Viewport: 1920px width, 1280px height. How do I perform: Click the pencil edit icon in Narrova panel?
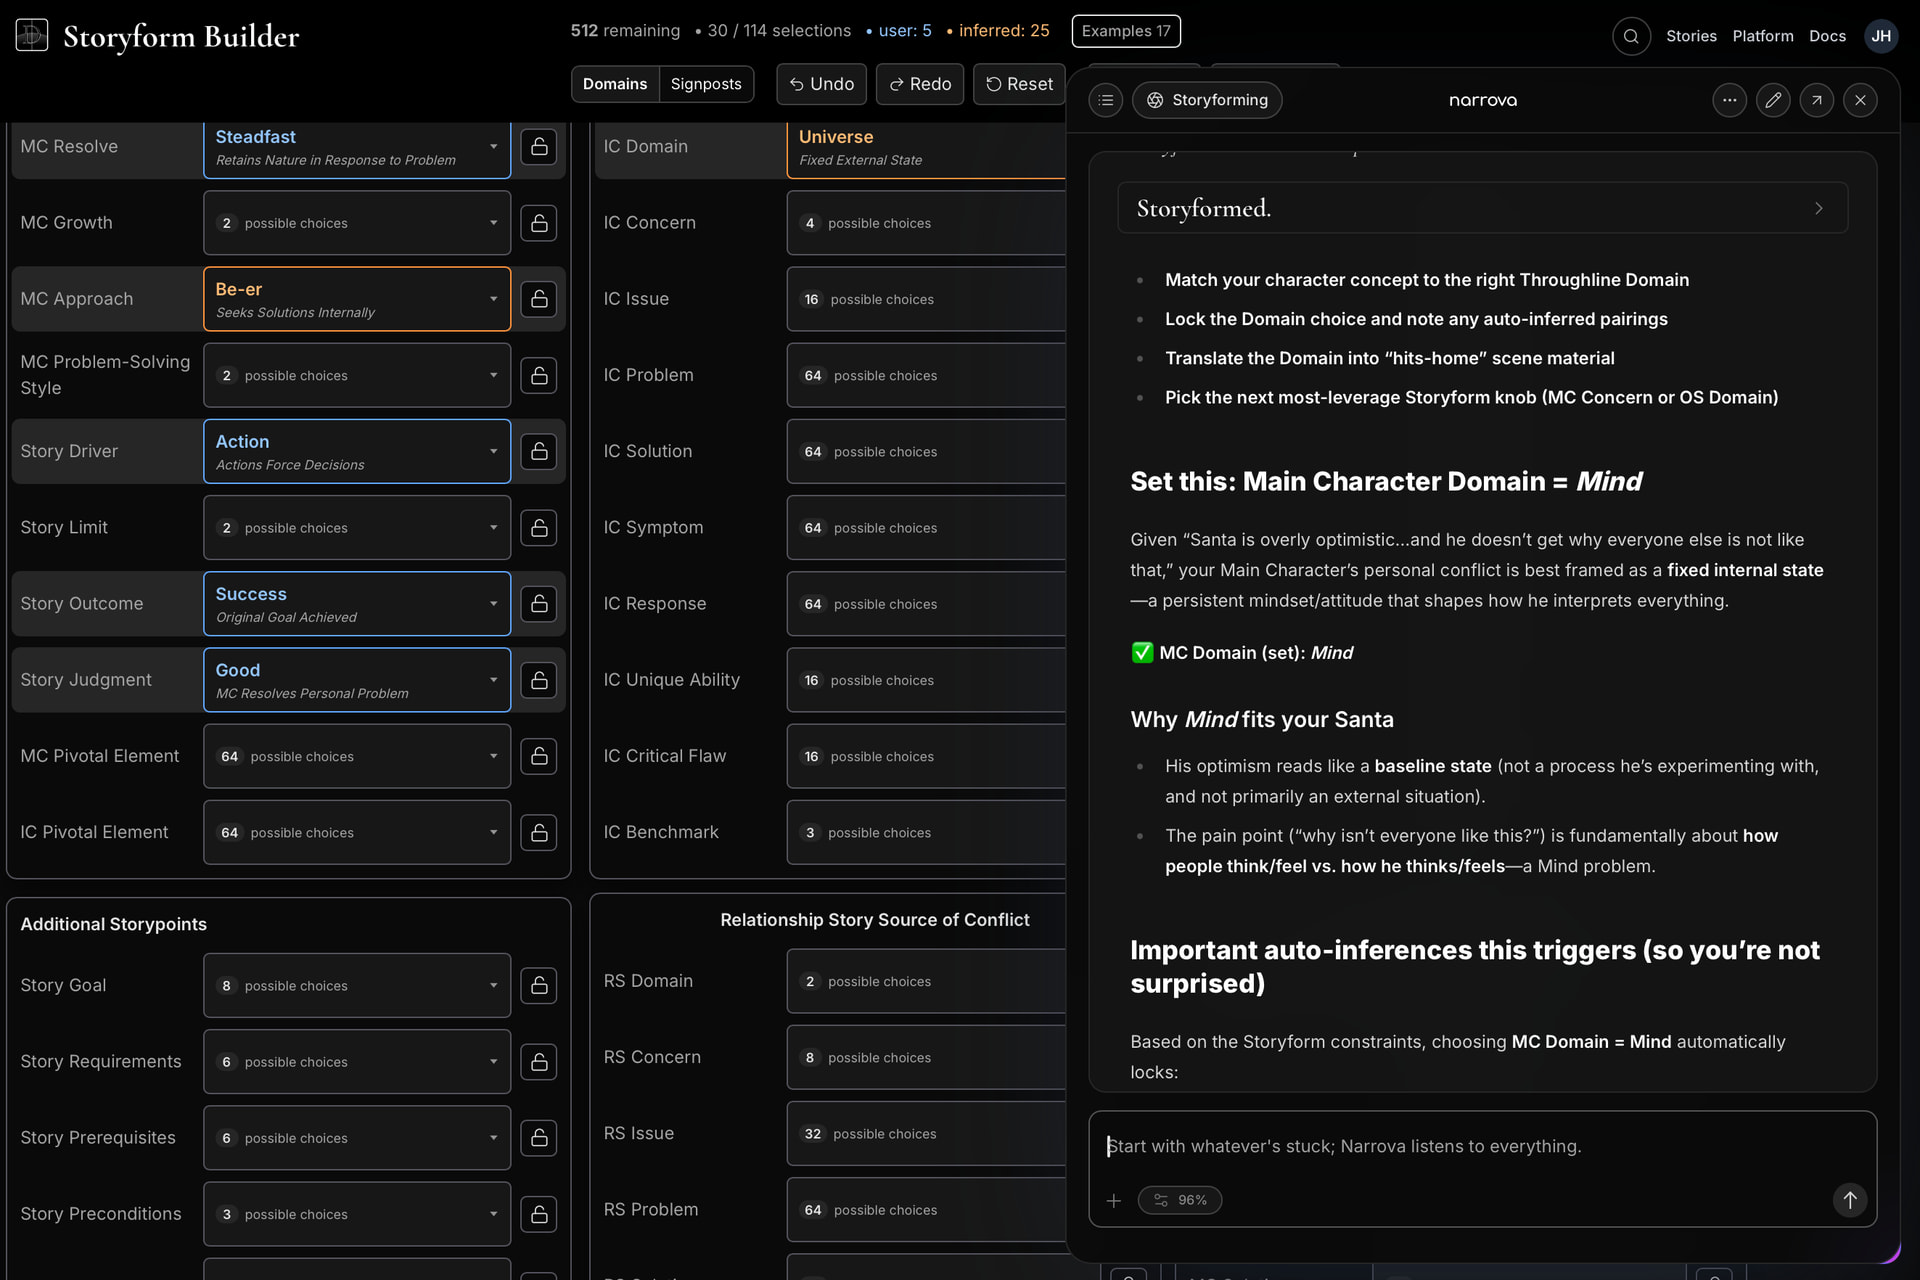pos(1773,100)
